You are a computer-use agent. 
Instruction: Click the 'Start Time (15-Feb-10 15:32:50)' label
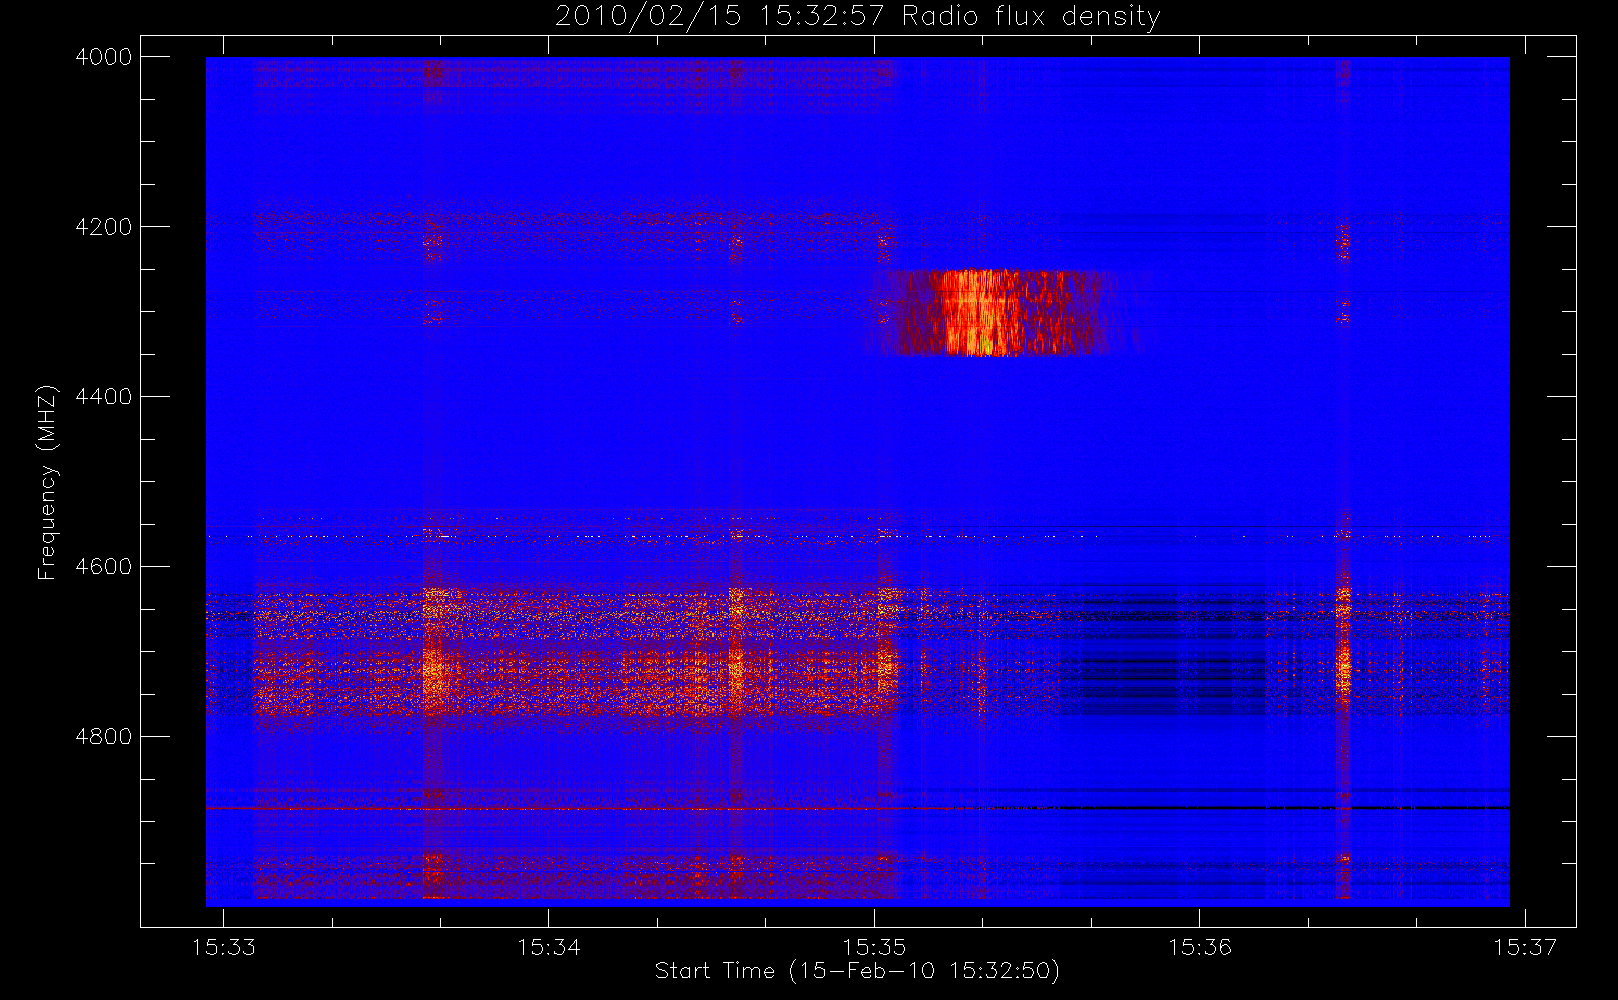(857, 971)
